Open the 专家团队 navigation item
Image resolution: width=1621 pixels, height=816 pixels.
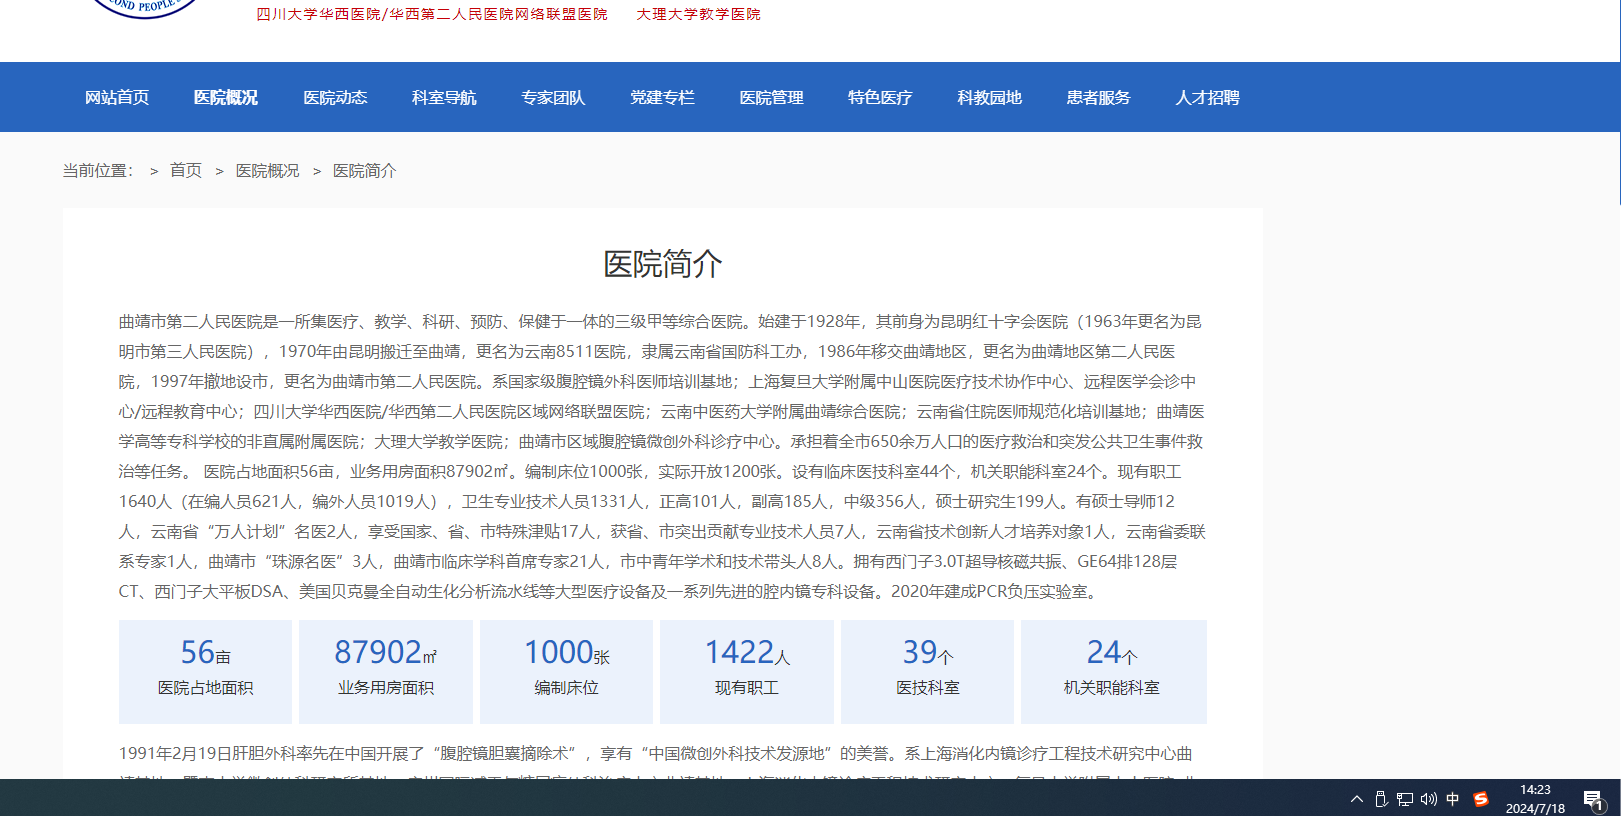click(x=553, y=98)
